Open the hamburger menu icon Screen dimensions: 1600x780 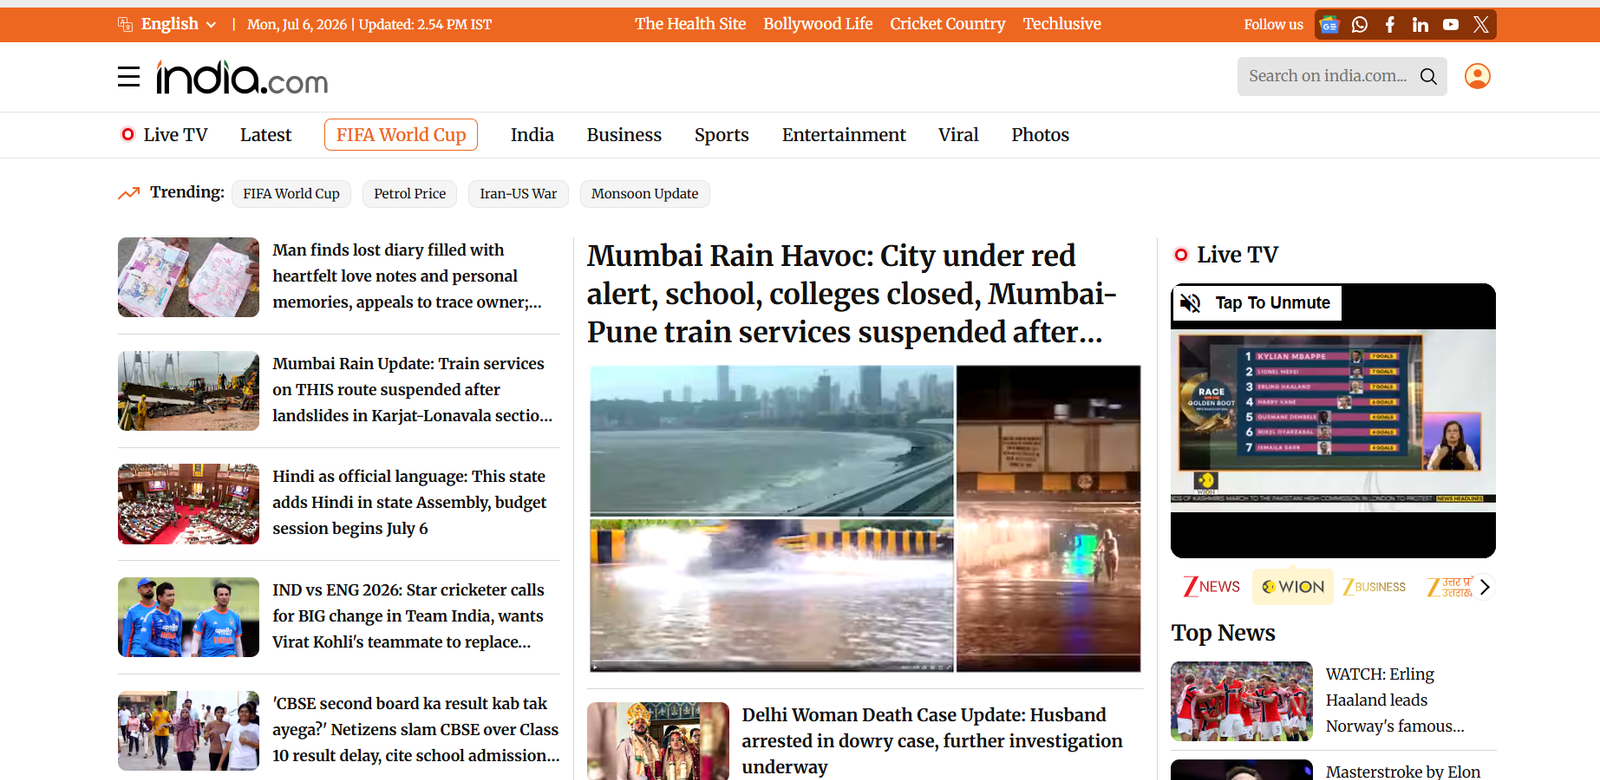(x=129, y=77)
